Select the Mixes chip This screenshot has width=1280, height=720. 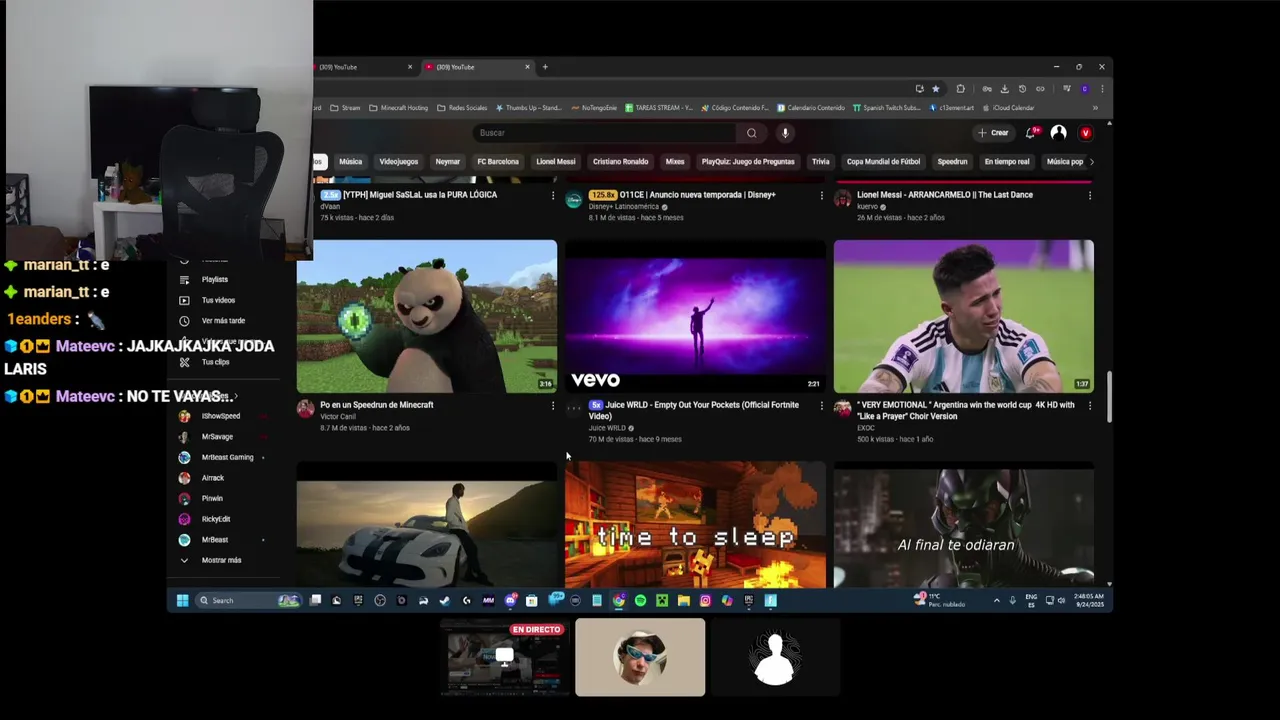tap(675, 162)
